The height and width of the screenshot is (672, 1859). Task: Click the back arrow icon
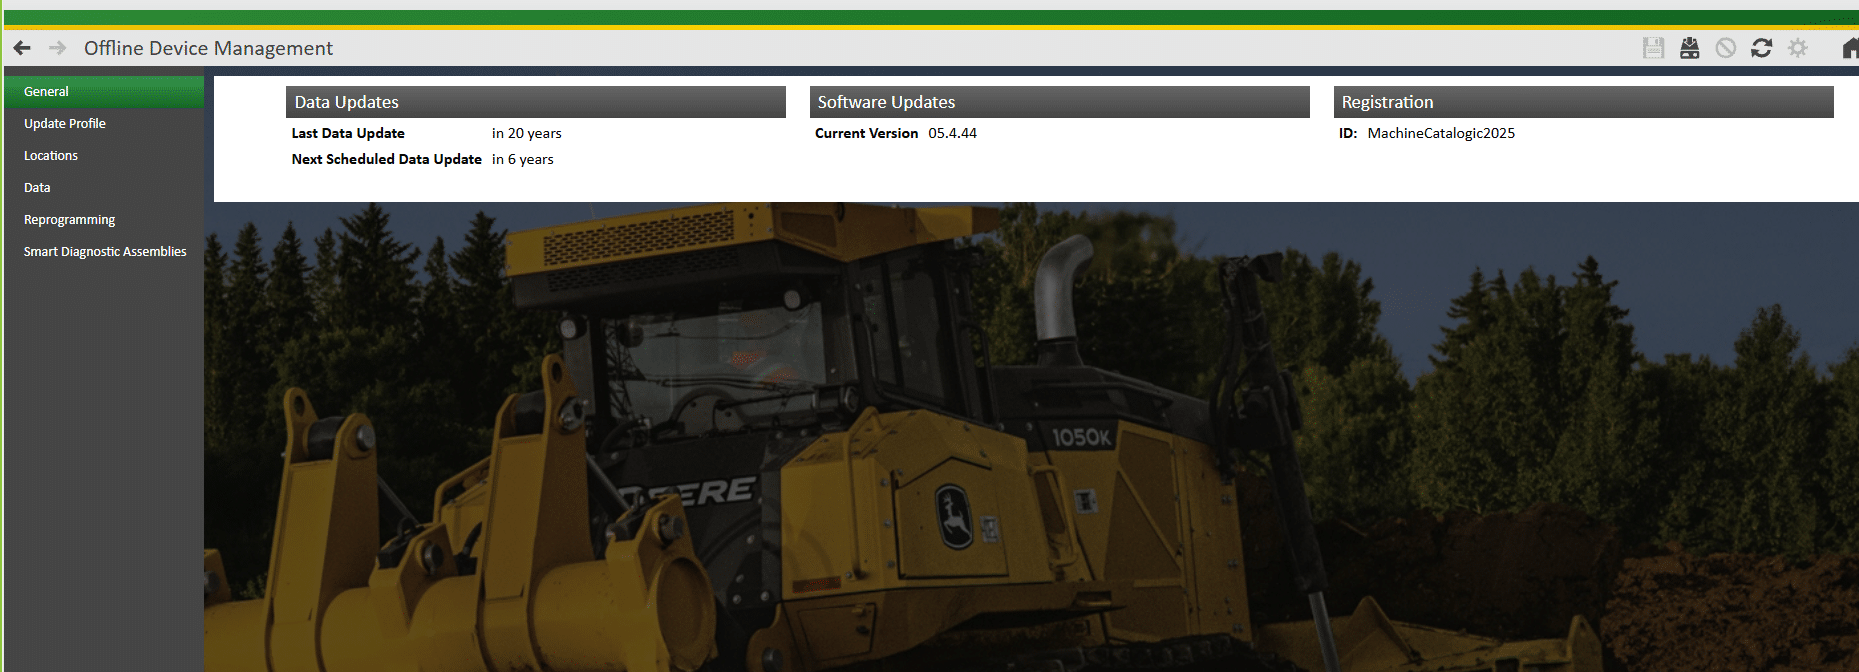22,48
